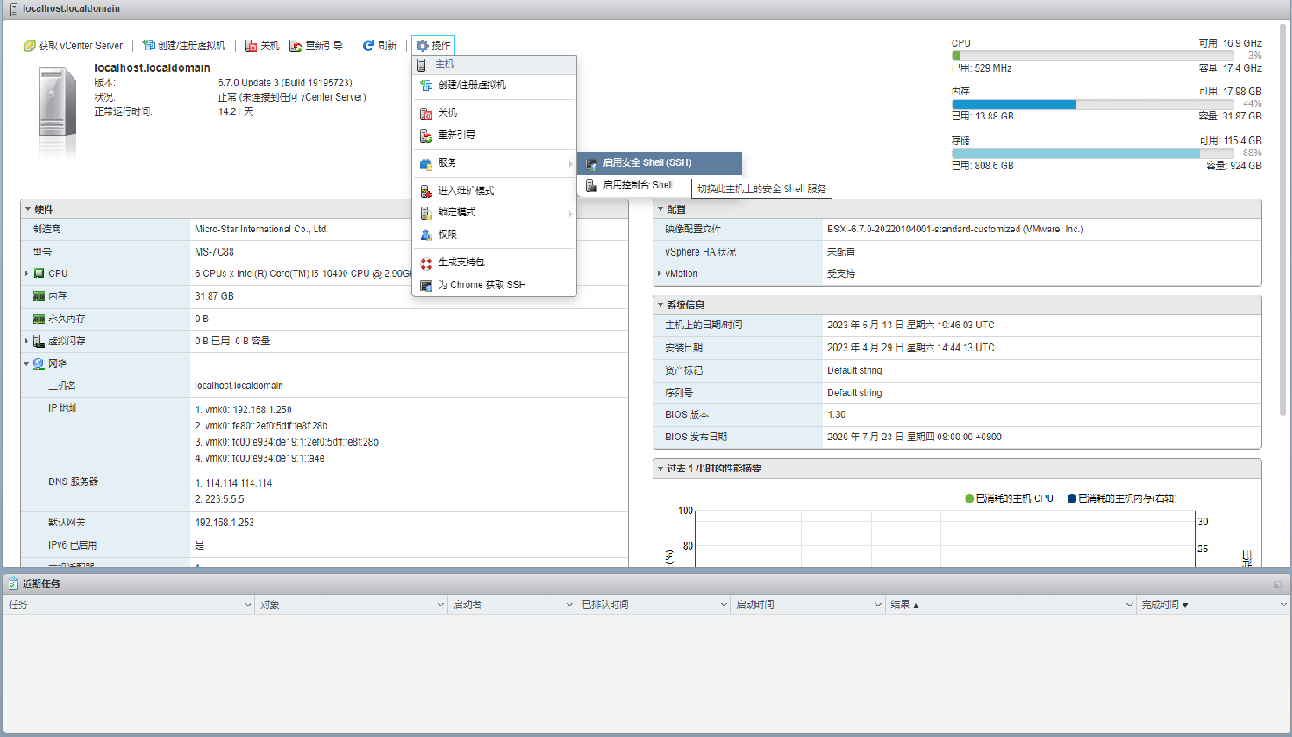Image resolution: width=1292 pixels, height=737 pixels.
Task: Click the 权限 permissions user icon
Action: coord(426,235)
